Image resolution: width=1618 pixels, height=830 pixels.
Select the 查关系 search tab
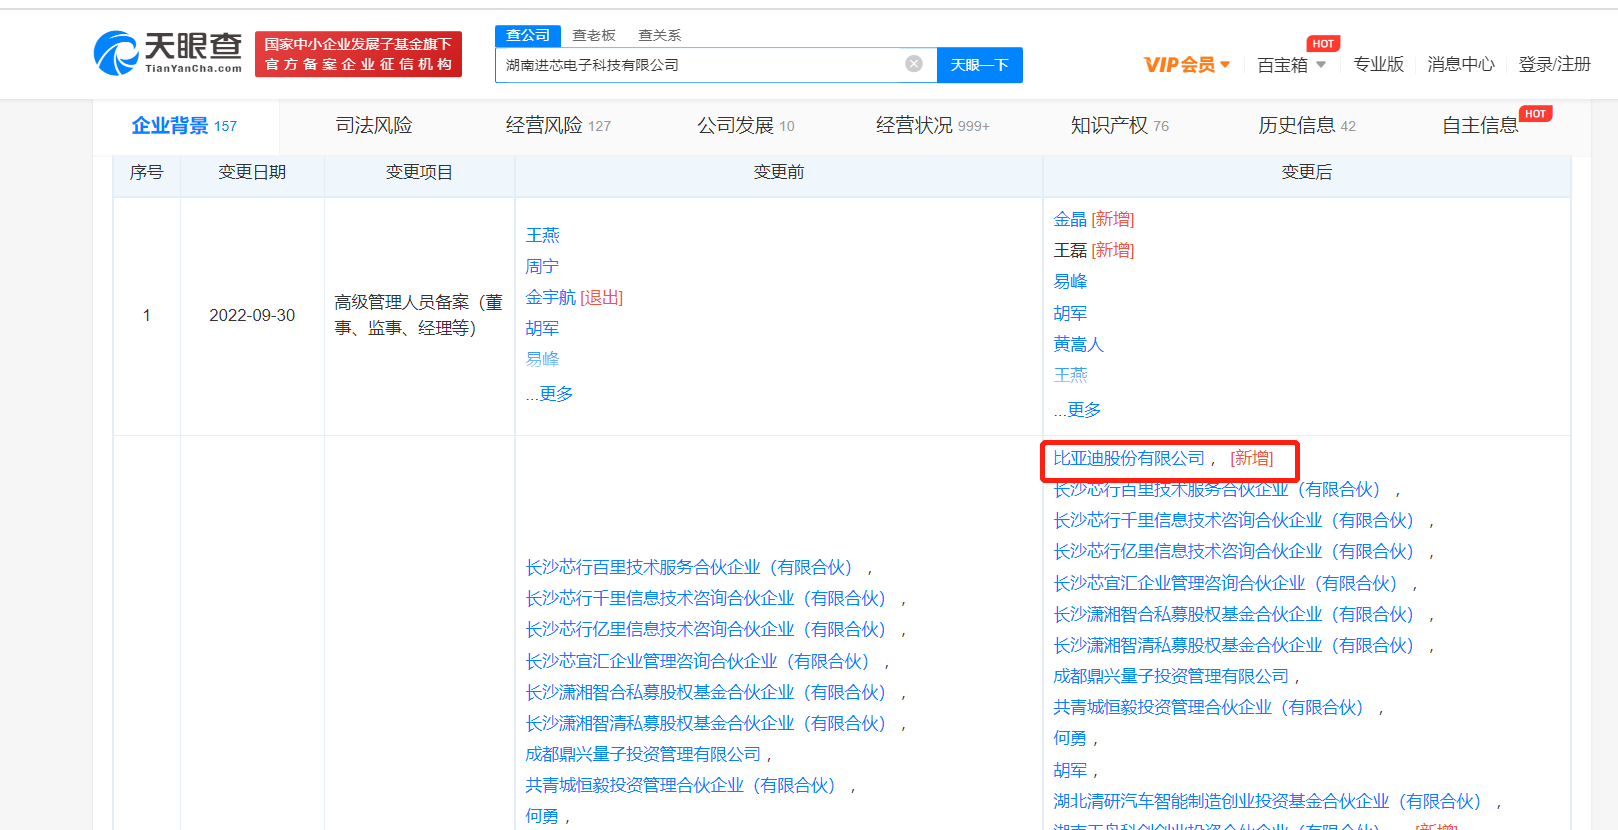click(660, 35)
